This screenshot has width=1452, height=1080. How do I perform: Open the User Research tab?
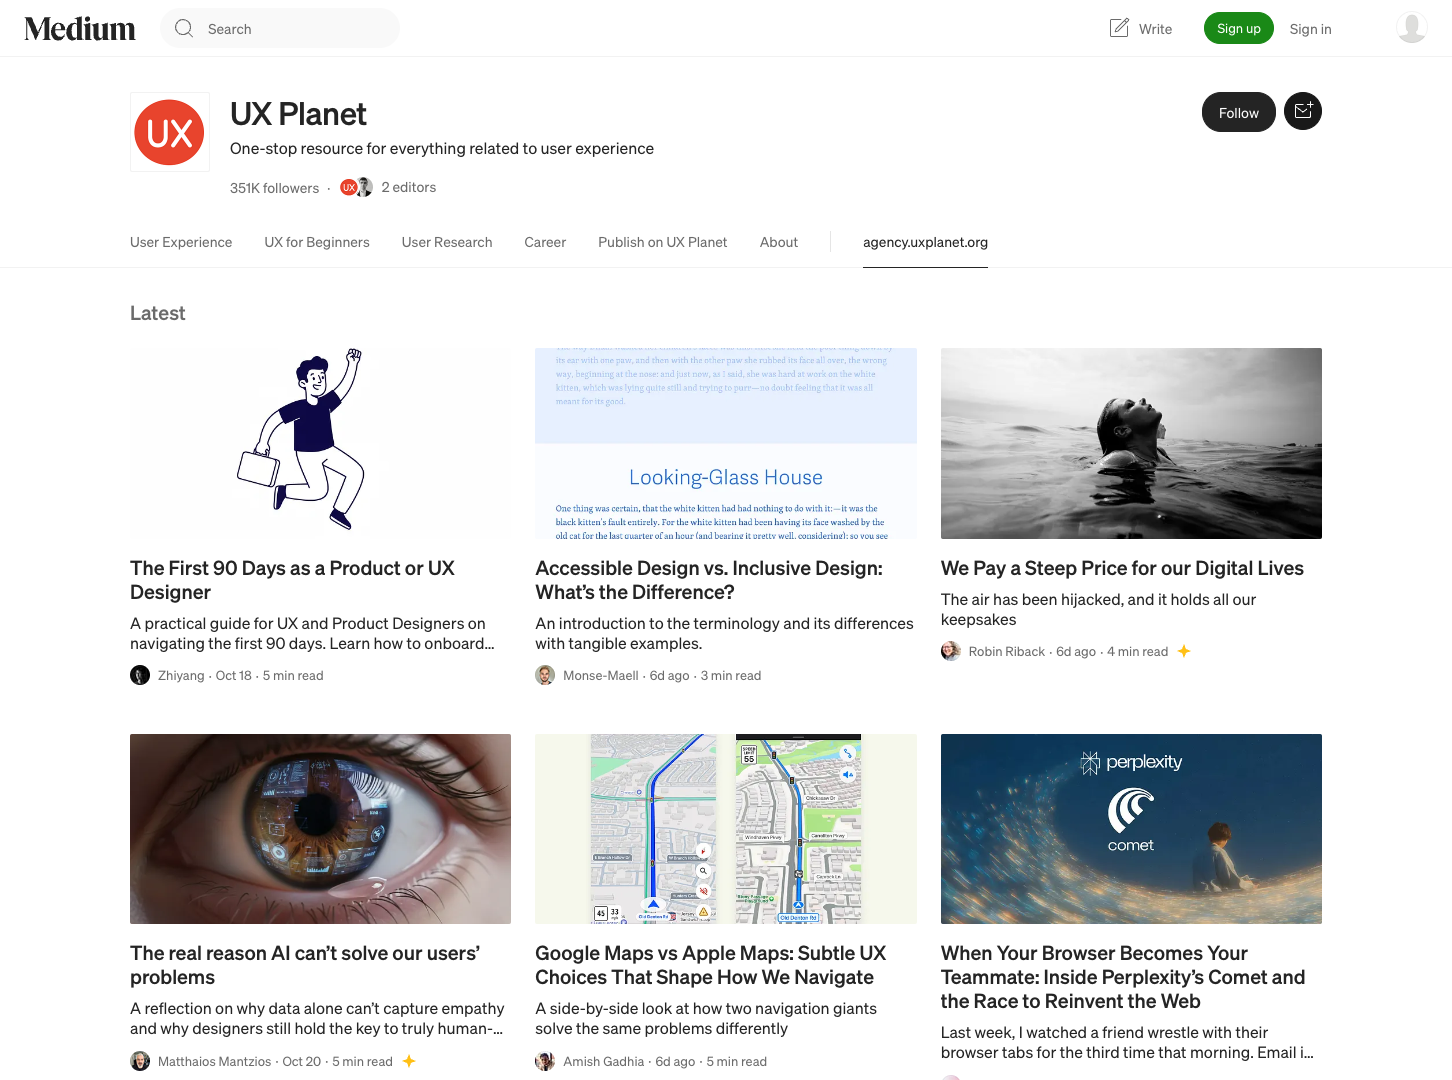pos(447,242)
